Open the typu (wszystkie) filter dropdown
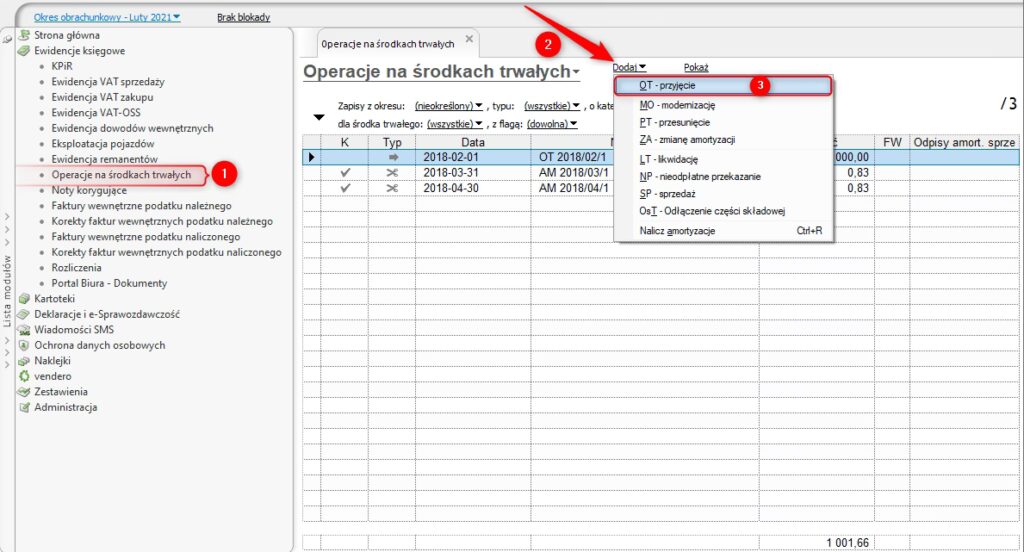1024x552 pixels. (552, 105)
